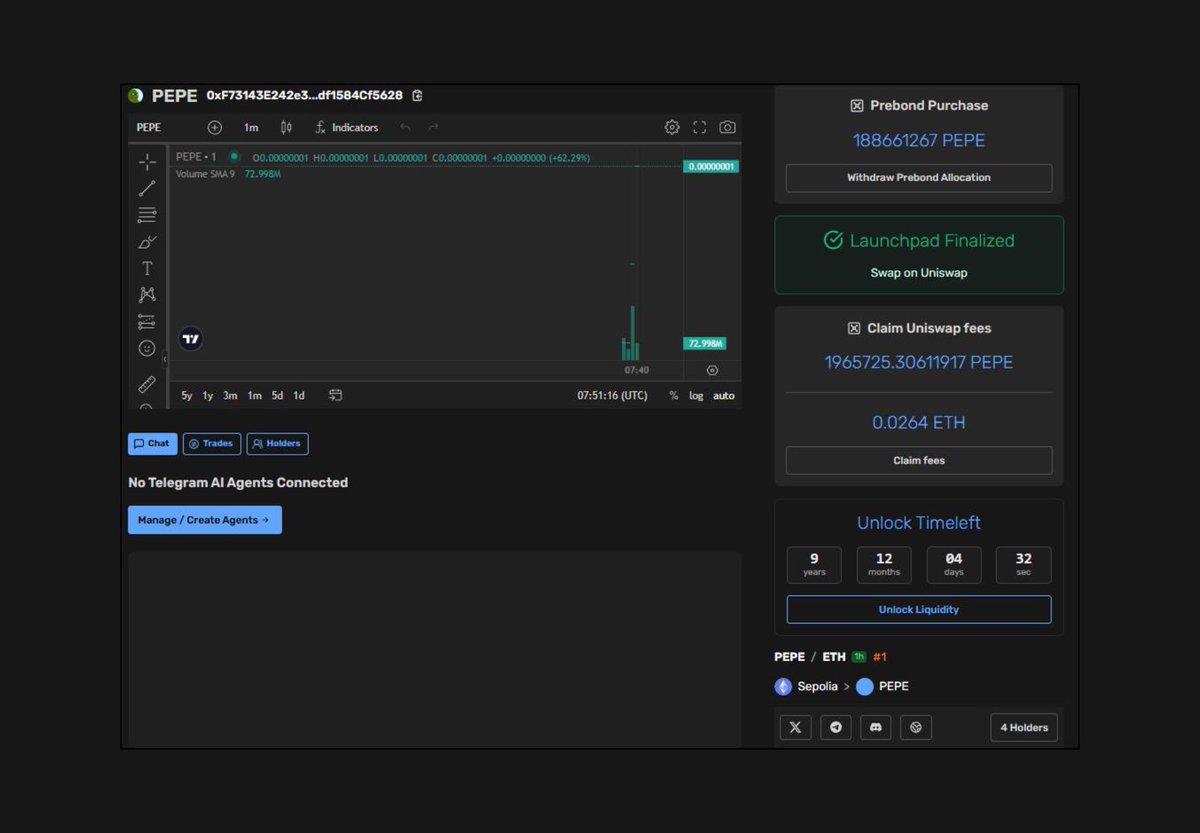Select the crosshair cursor tool
The height and width of the screenshot is (833, 1200).
click(x=147, y=161)
